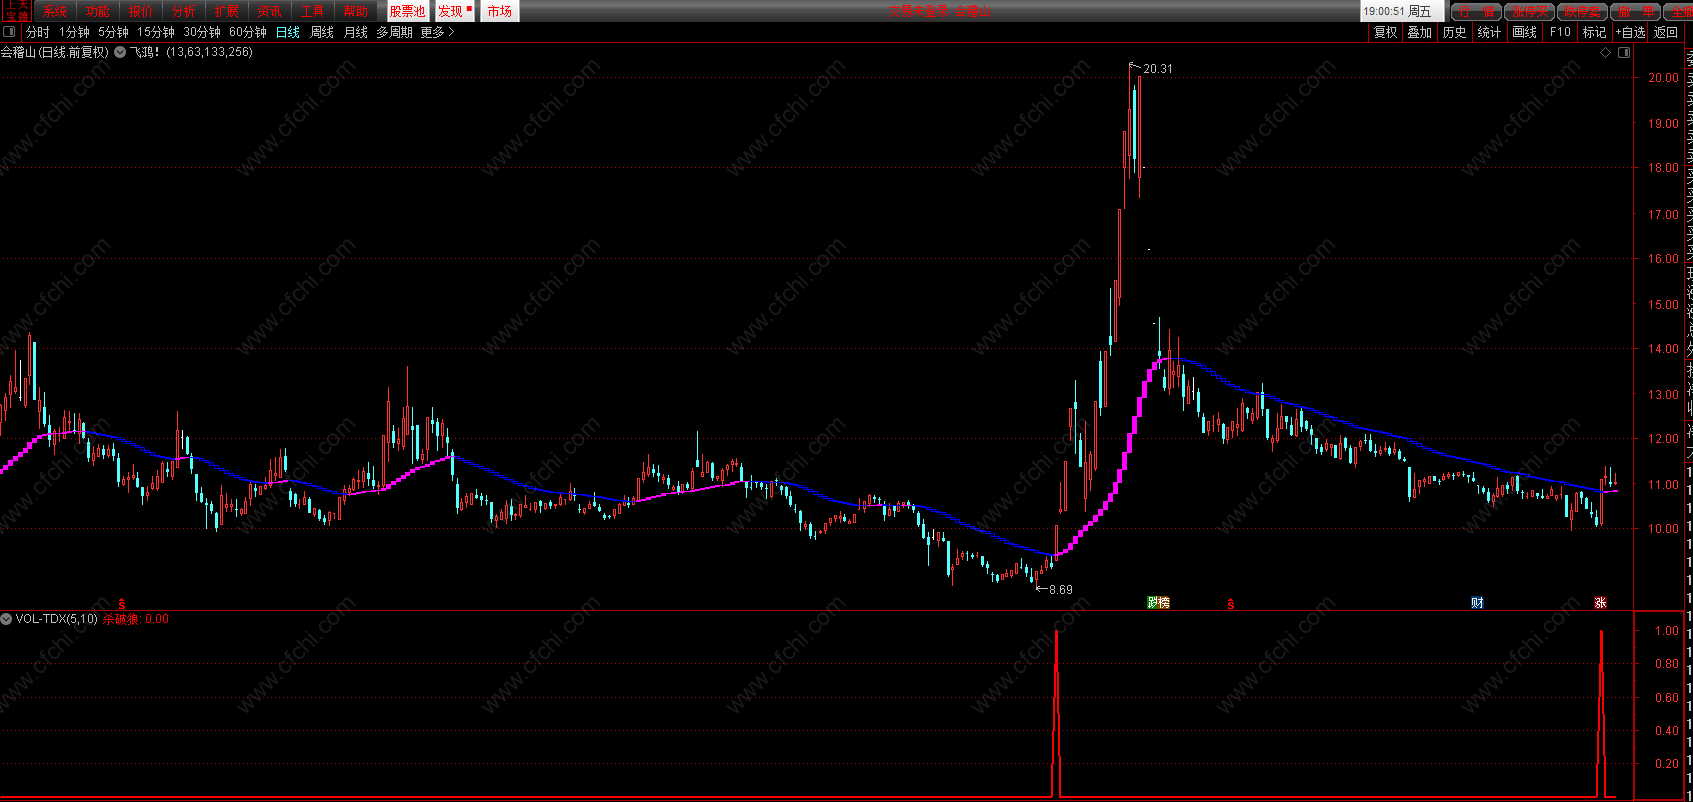
Task: Click the 统计 statistics button
Action: (x=1490, y=32)
